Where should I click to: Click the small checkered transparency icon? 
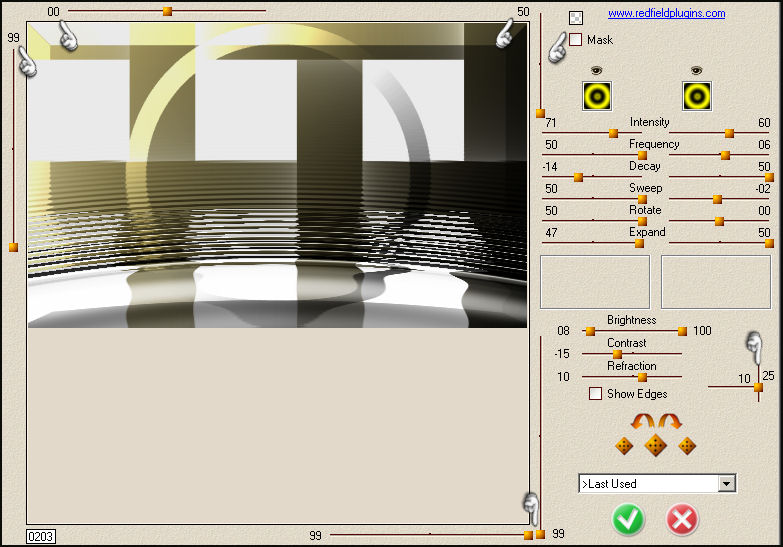[x=576, y=17]
